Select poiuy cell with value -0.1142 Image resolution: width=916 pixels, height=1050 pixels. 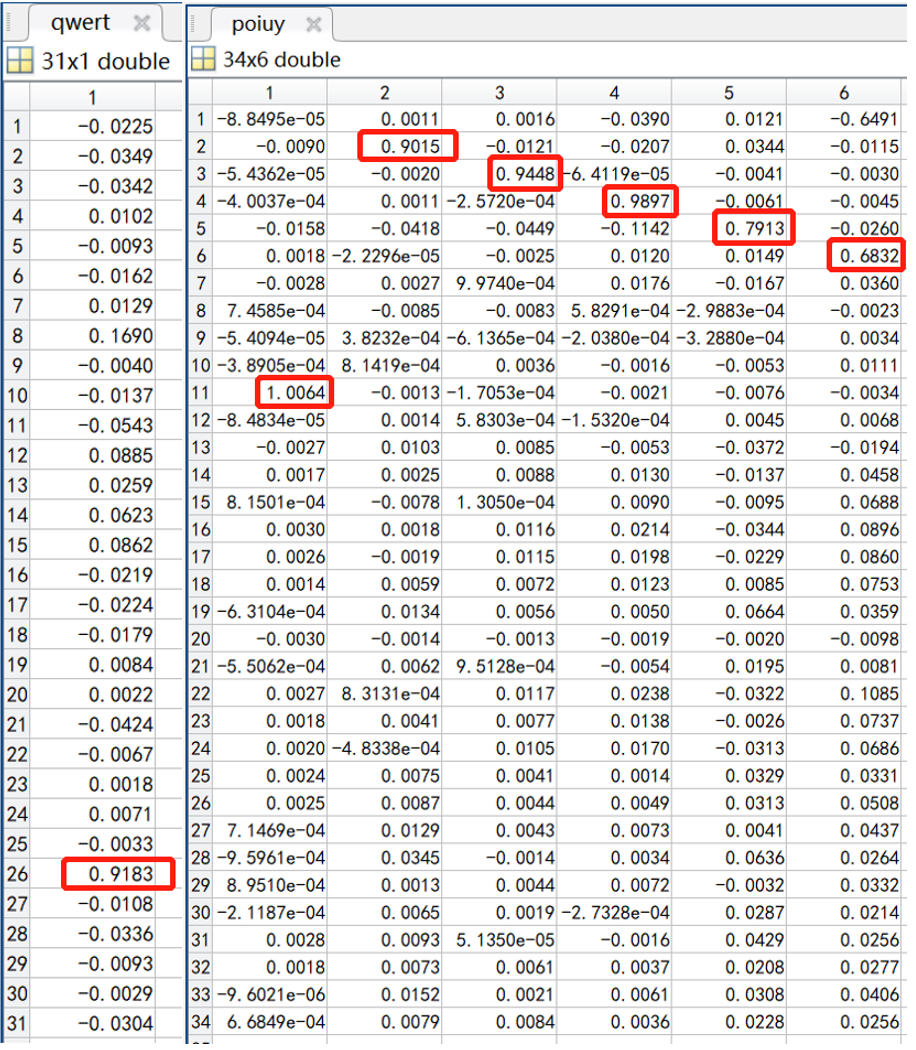tap(614, 228)
